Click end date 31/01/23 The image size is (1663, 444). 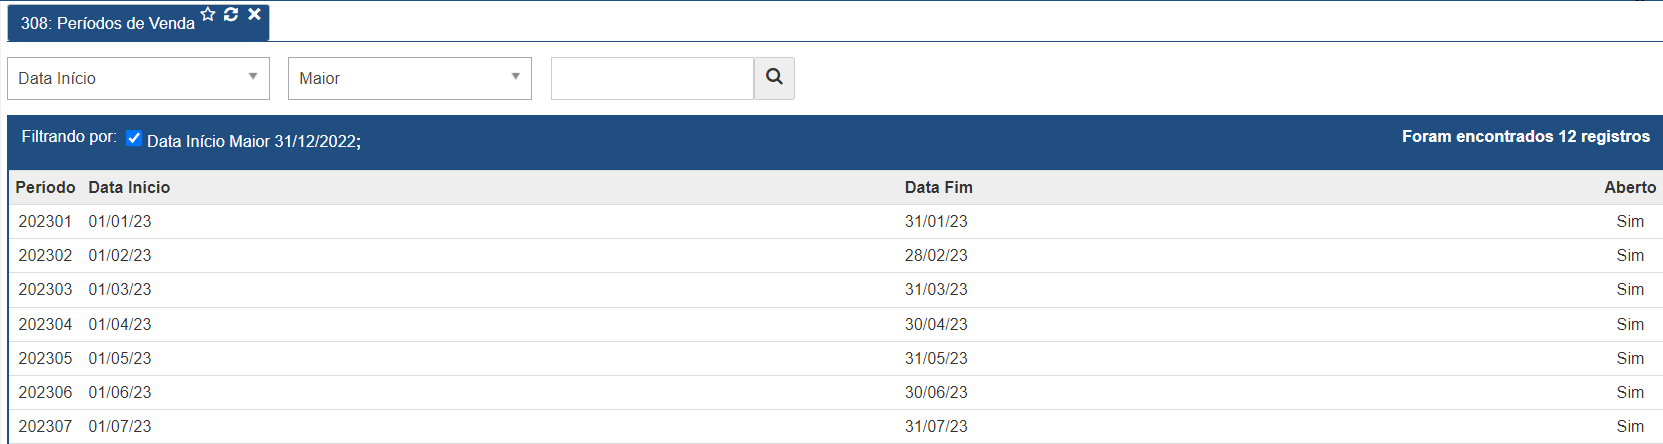point(936,221)
